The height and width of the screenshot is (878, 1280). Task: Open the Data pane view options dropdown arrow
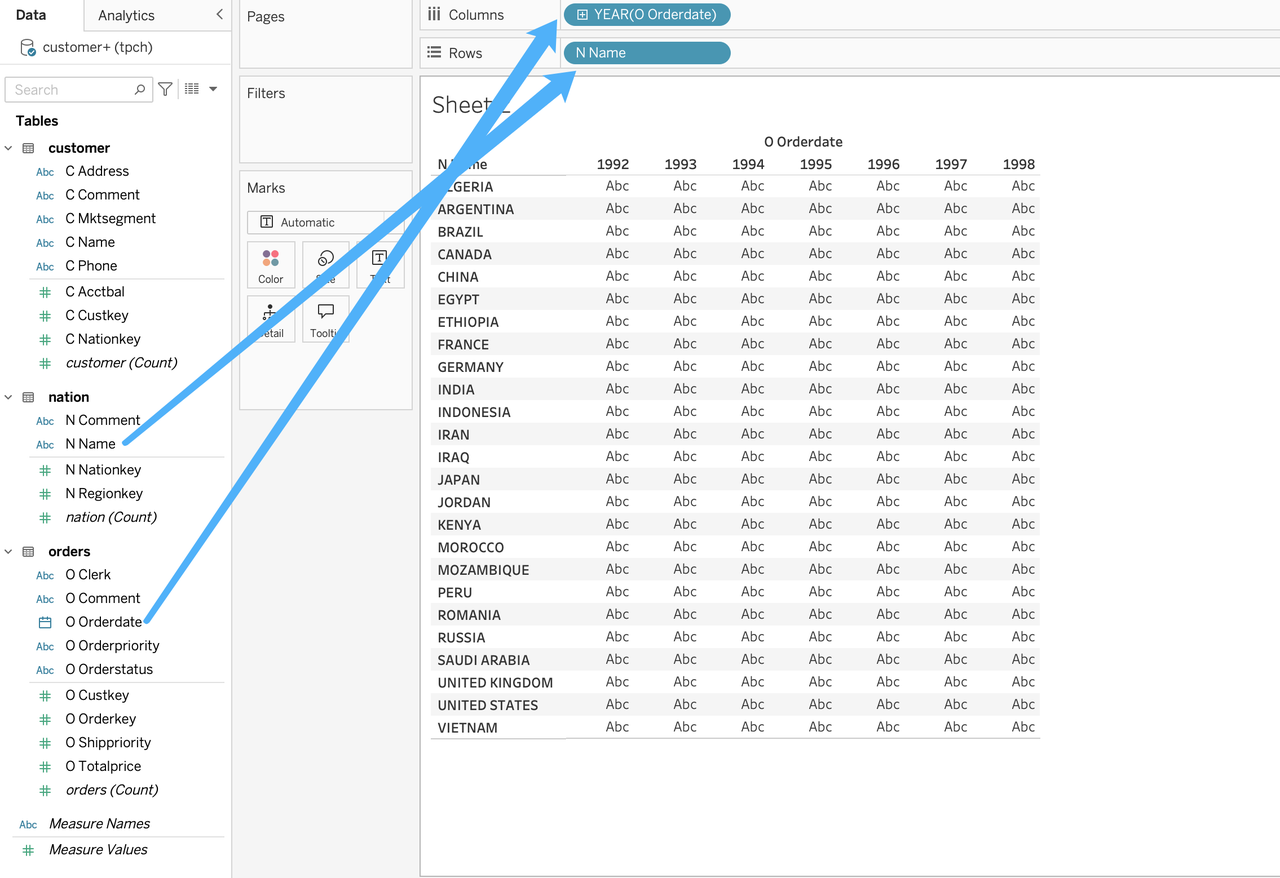[213, 89]
